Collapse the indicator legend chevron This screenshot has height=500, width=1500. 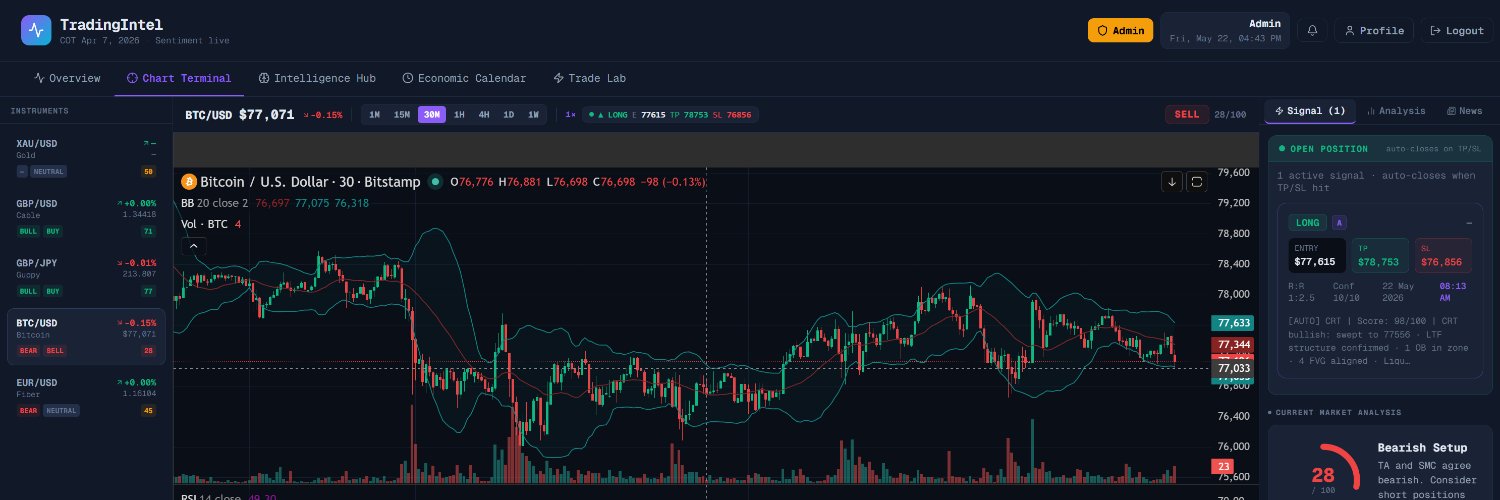click(x=193, y=246)
